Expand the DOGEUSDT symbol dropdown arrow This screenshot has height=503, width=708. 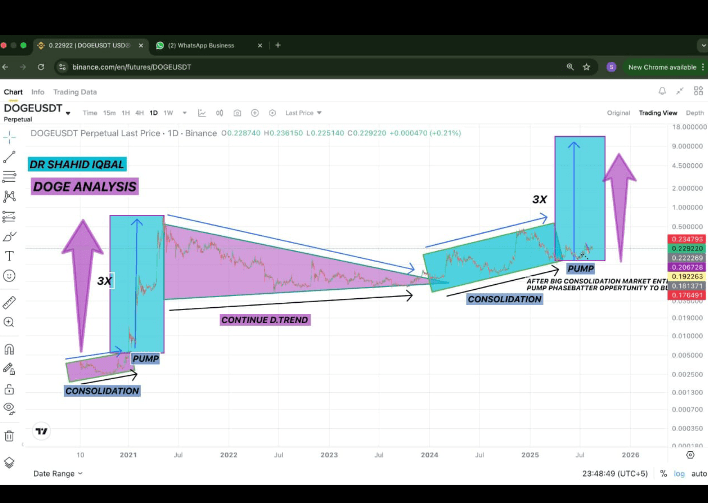coord(68,113)
